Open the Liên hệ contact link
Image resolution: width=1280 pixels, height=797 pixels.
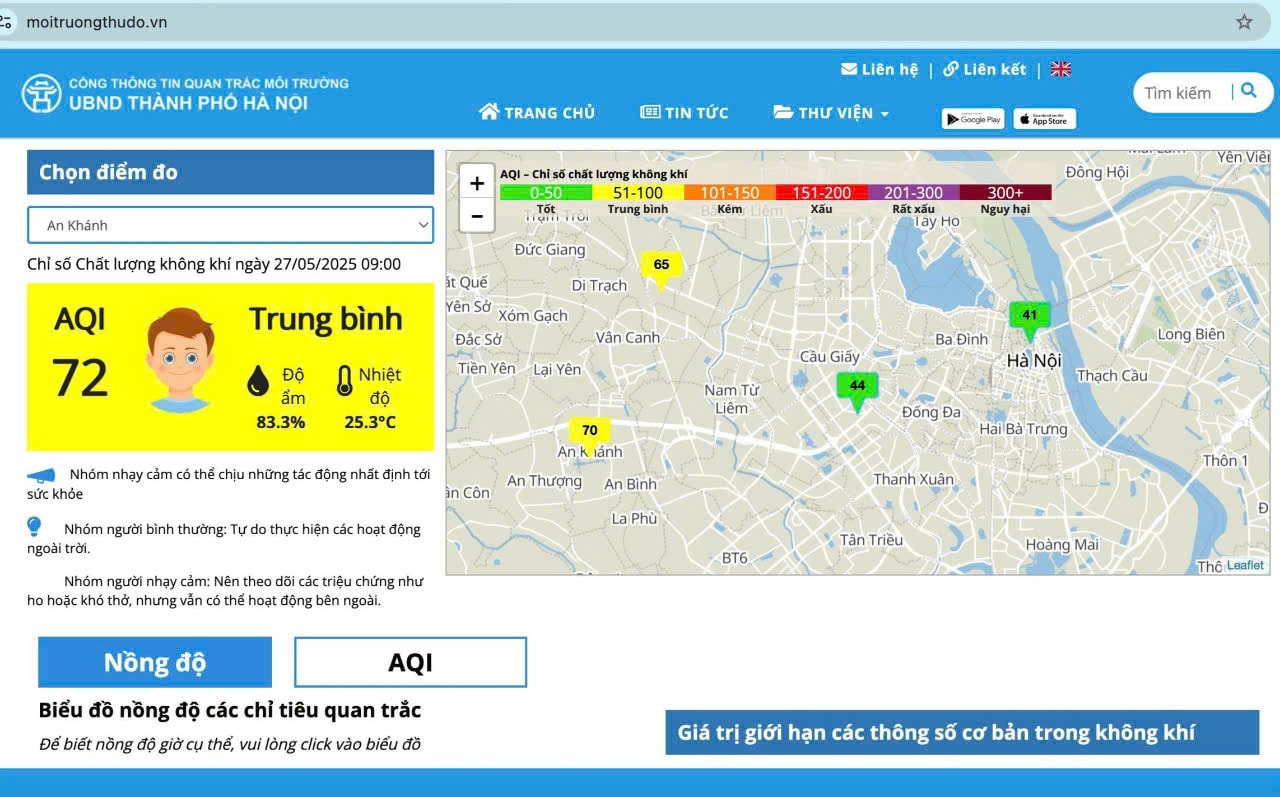879,69
